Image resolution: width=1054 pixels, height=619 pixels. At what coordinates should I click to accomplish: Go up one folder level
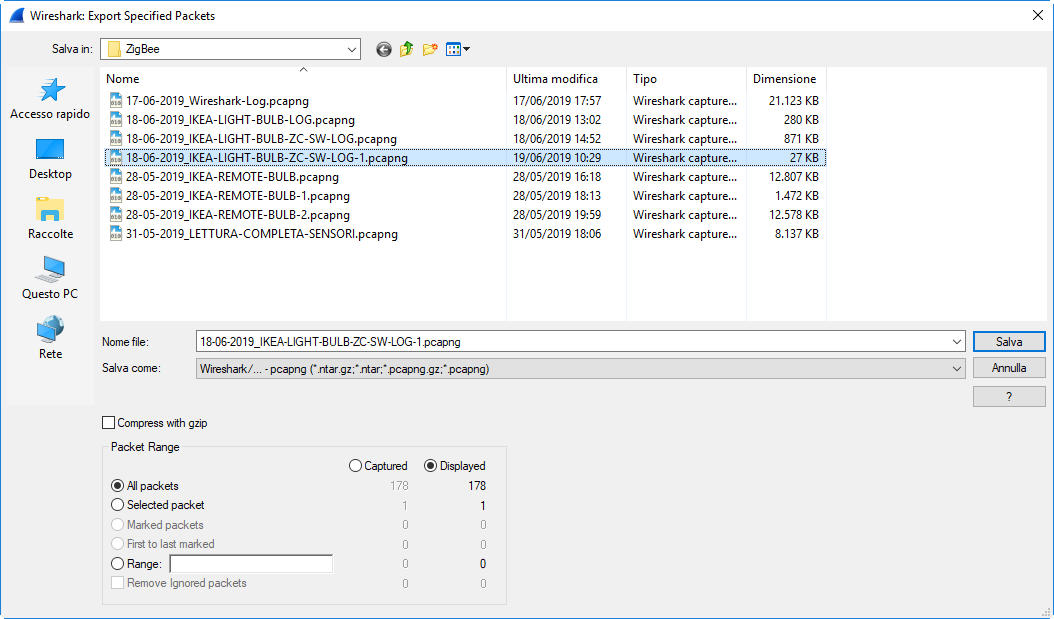coord(407,49)
